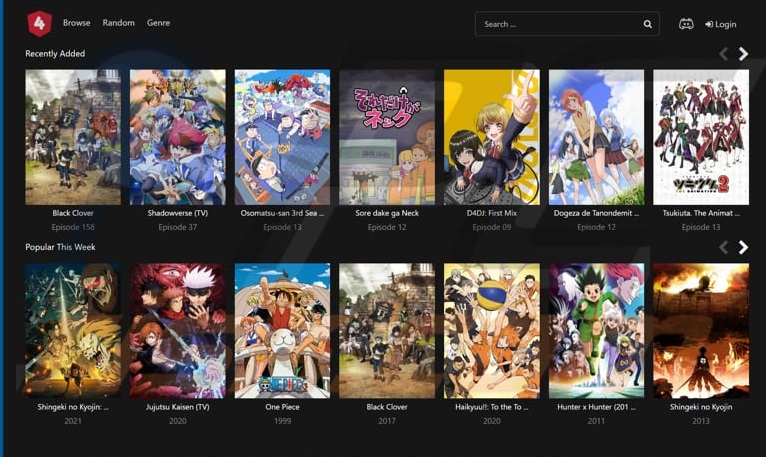Click the search magnifier icon
This screenshot has height=457, width=766.
pyautogui.click(x=647, y=24)
